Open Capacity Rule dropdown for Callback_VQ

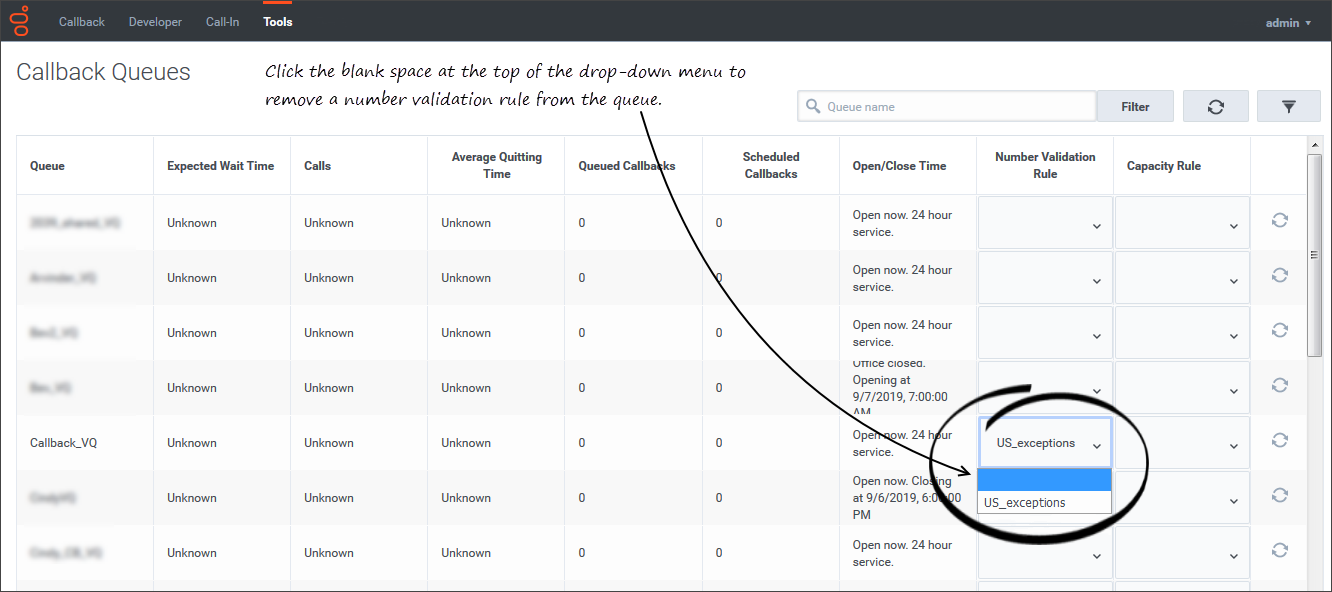click(x=1182, y=443)
